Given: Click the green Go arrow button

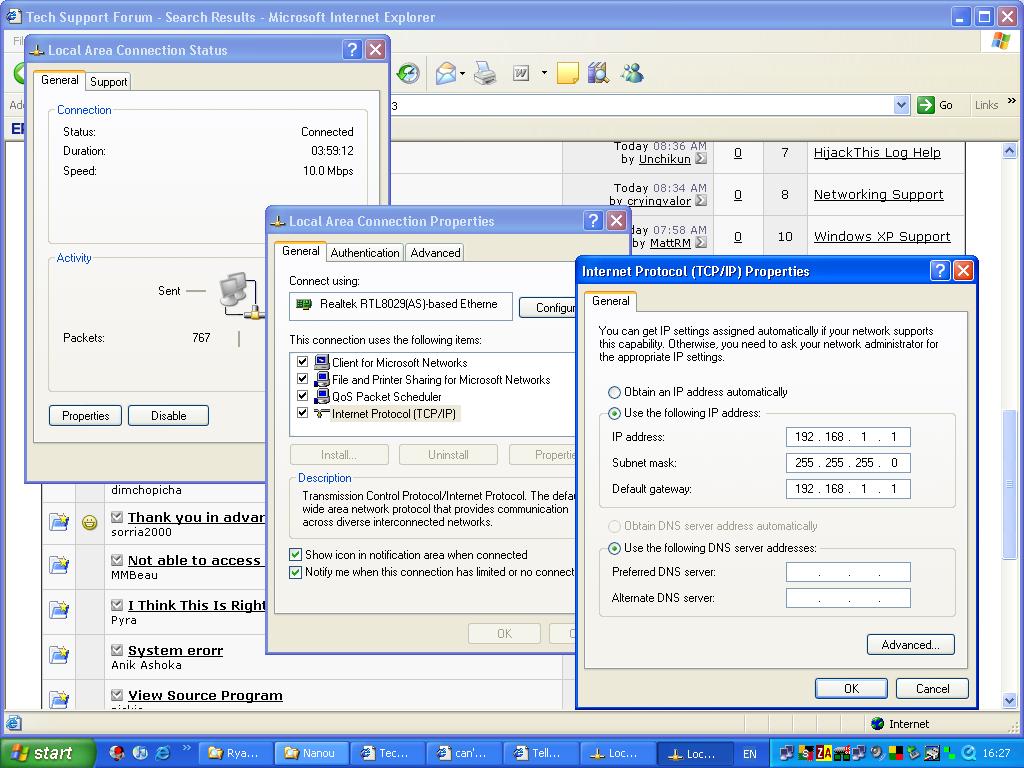Looking at the screenshot, I should 925,105.
